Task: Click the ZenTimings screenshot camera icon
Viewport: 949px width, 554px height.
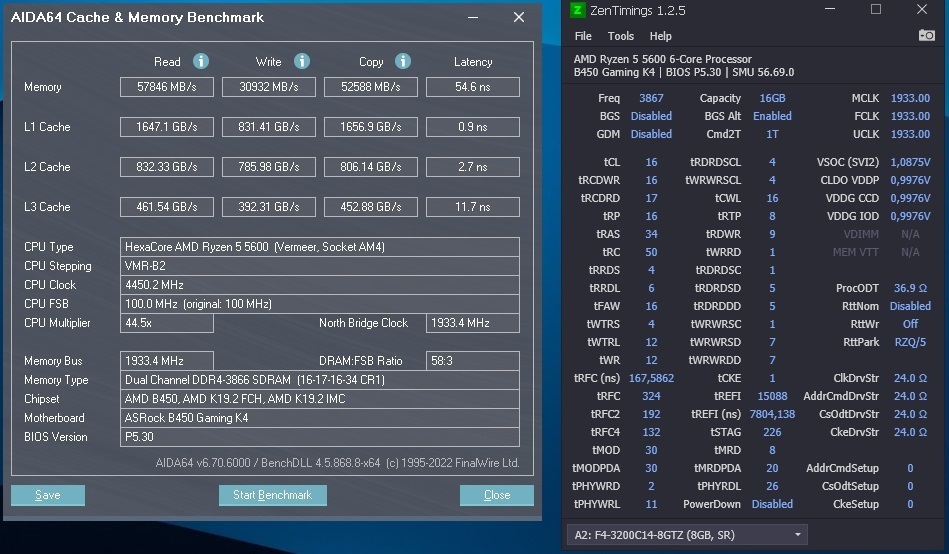Action: tap(927, 36)
